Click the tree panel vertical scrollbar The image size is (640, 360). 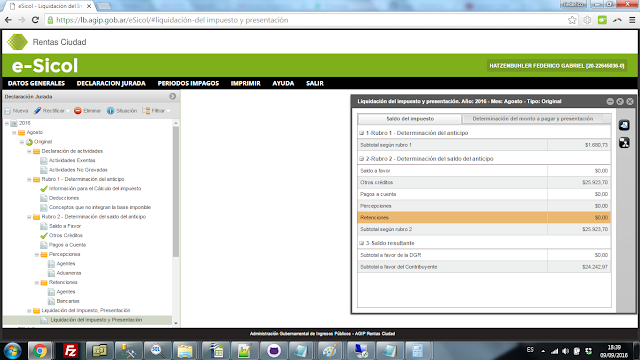coord(176,192)
